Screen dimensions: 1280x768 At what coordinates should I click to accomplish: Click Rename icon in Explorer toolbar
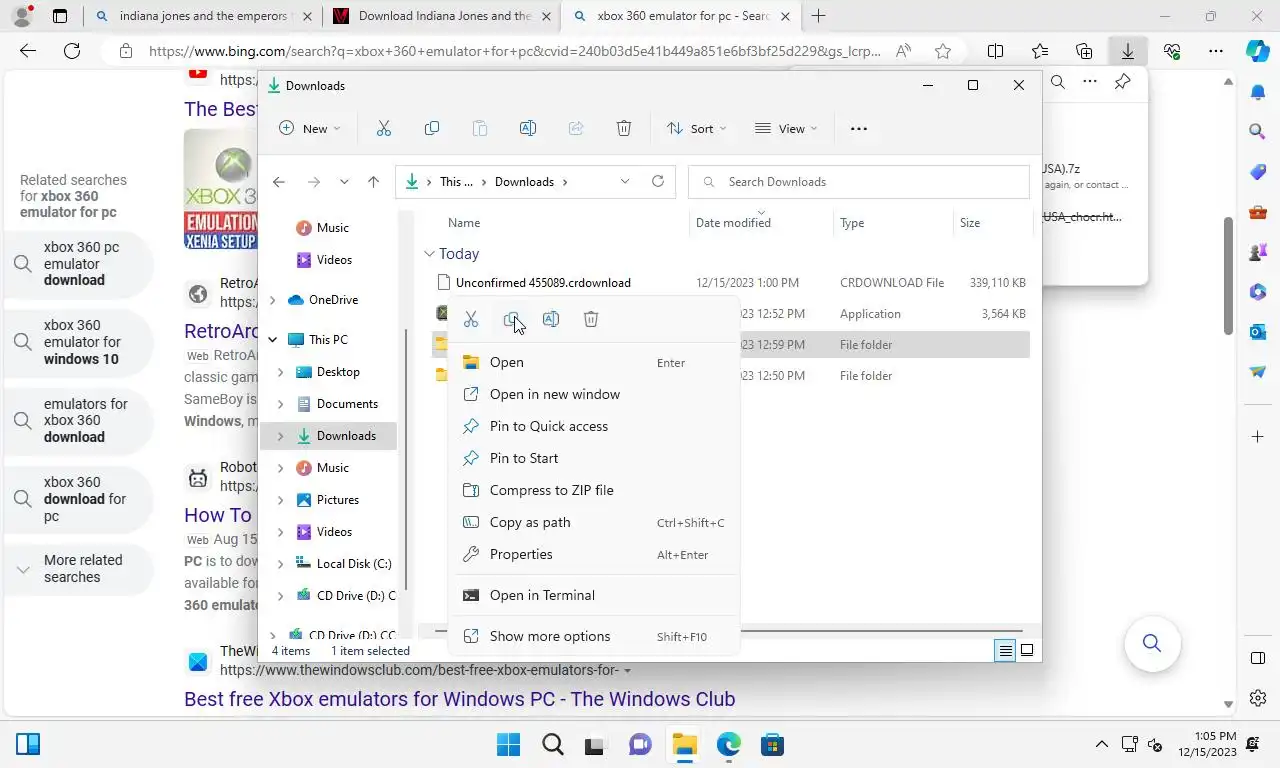pos(528,128)
